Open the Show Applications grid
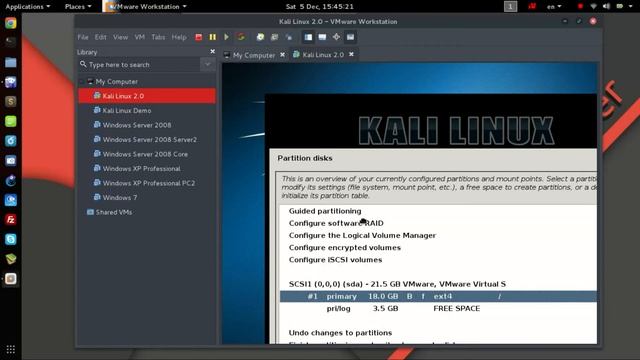This screenshot has width=640, height=360. (x=11, y=349)
